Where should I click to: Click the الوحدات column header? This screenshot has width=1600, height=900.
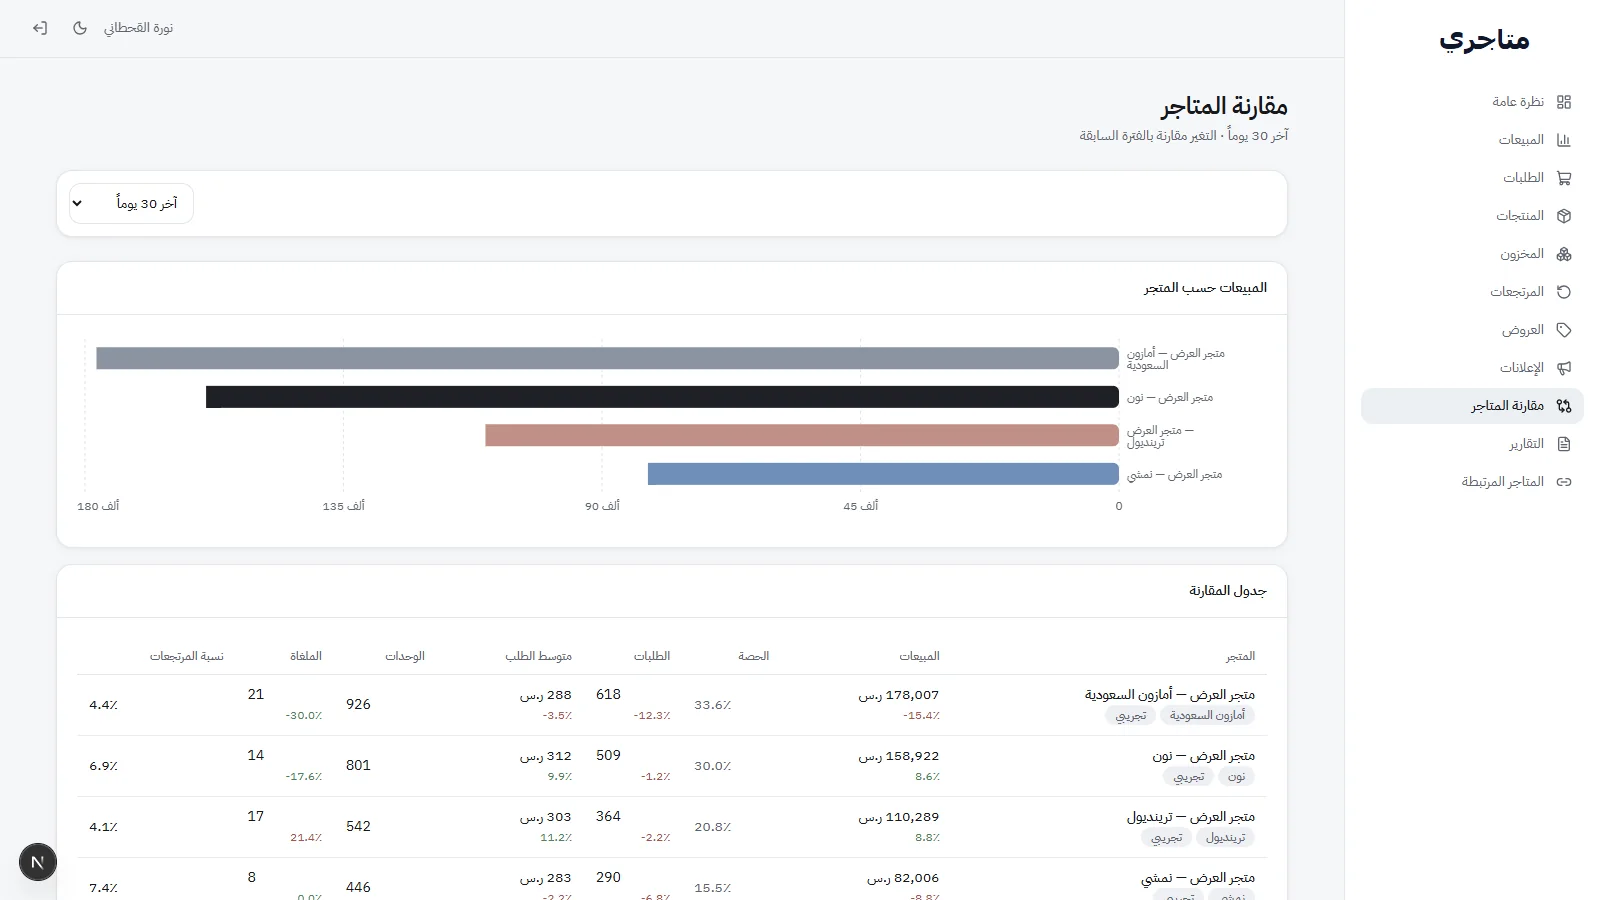[x=405, y=656]
